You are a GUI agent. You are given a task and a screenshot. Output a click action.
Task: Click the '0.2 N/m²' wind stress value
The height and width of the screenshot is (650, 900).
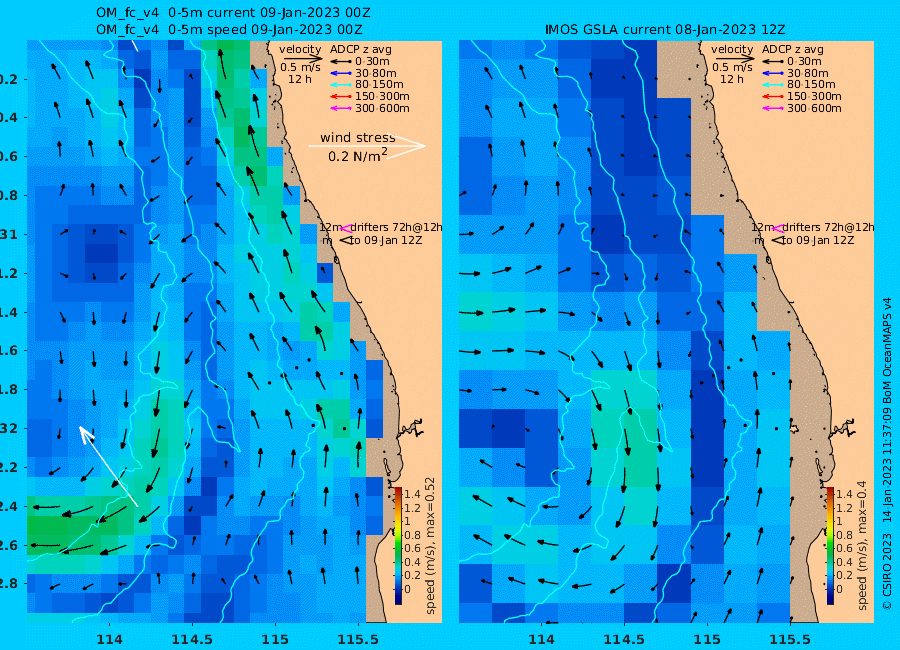click(x=358, y=155)
